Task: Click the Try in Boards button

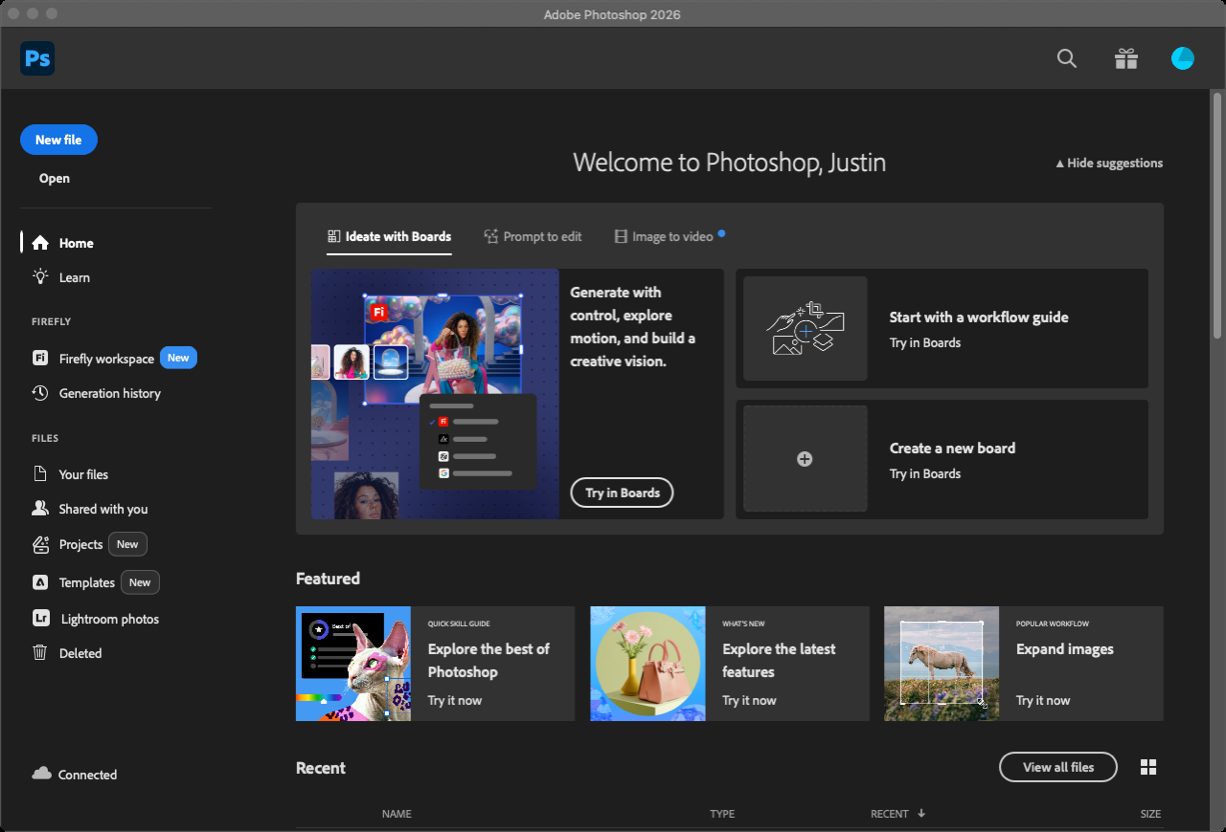Action: 622,492
